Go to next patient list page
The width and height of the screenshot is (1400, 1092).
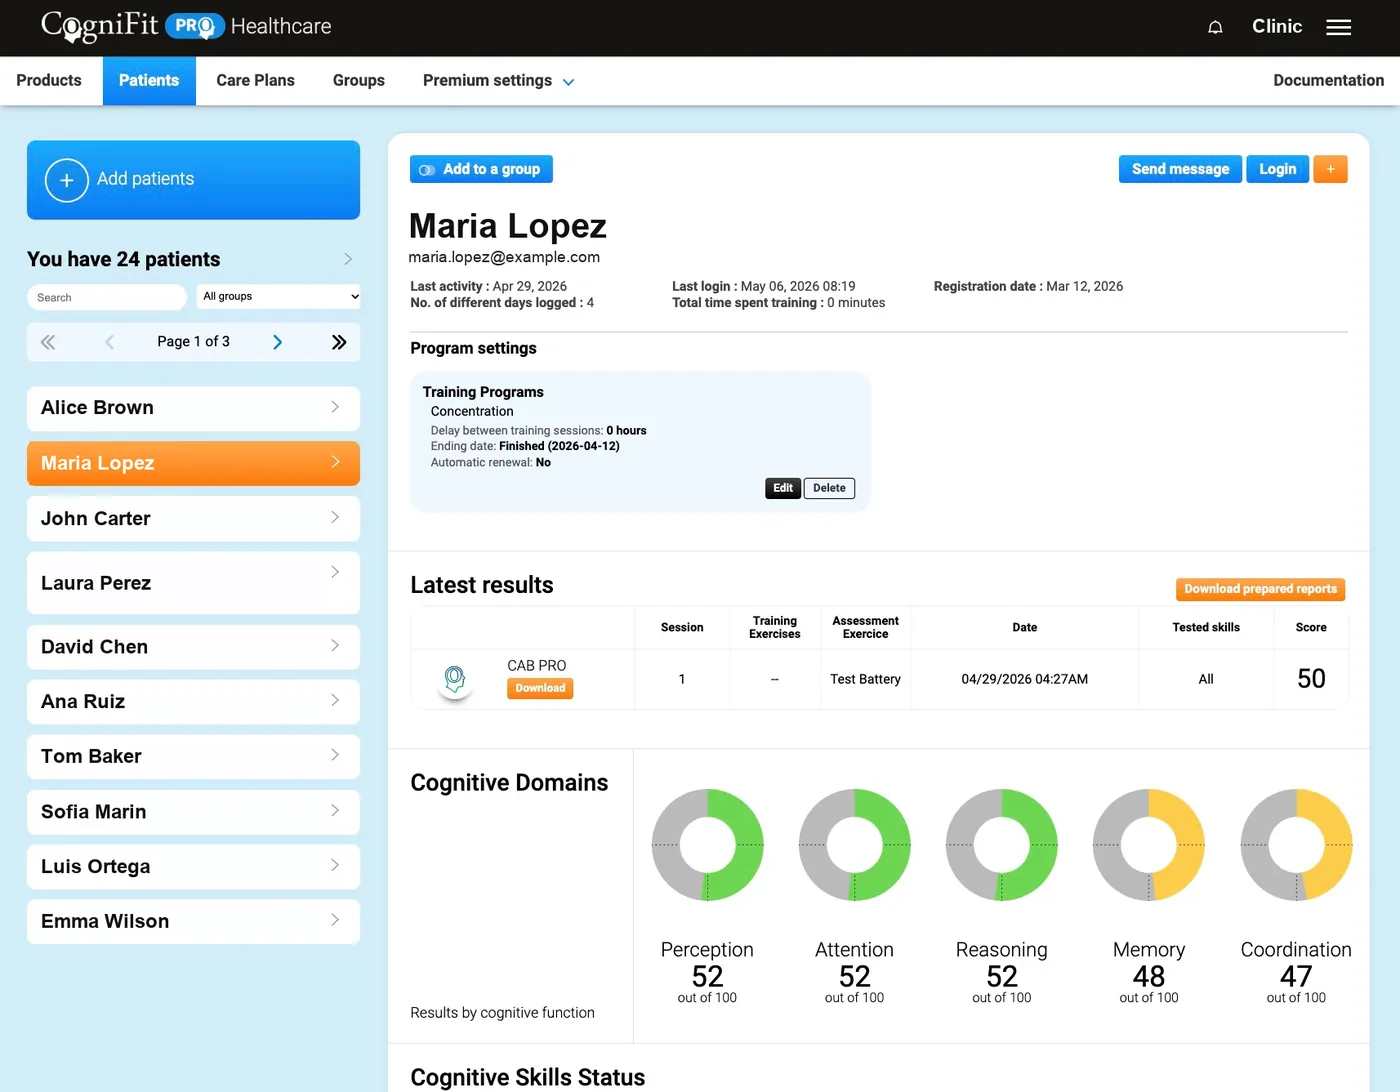[277, 342]
